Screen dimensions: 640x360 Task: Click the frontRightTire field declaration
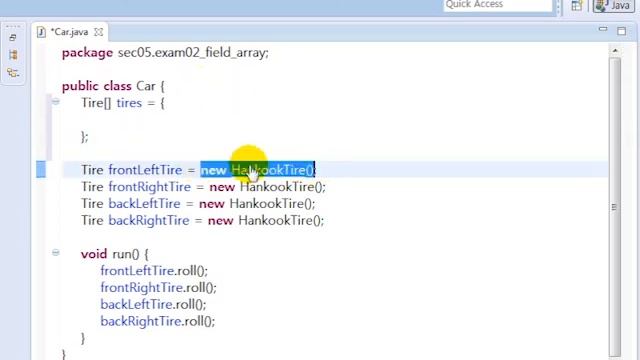point(203,187)
